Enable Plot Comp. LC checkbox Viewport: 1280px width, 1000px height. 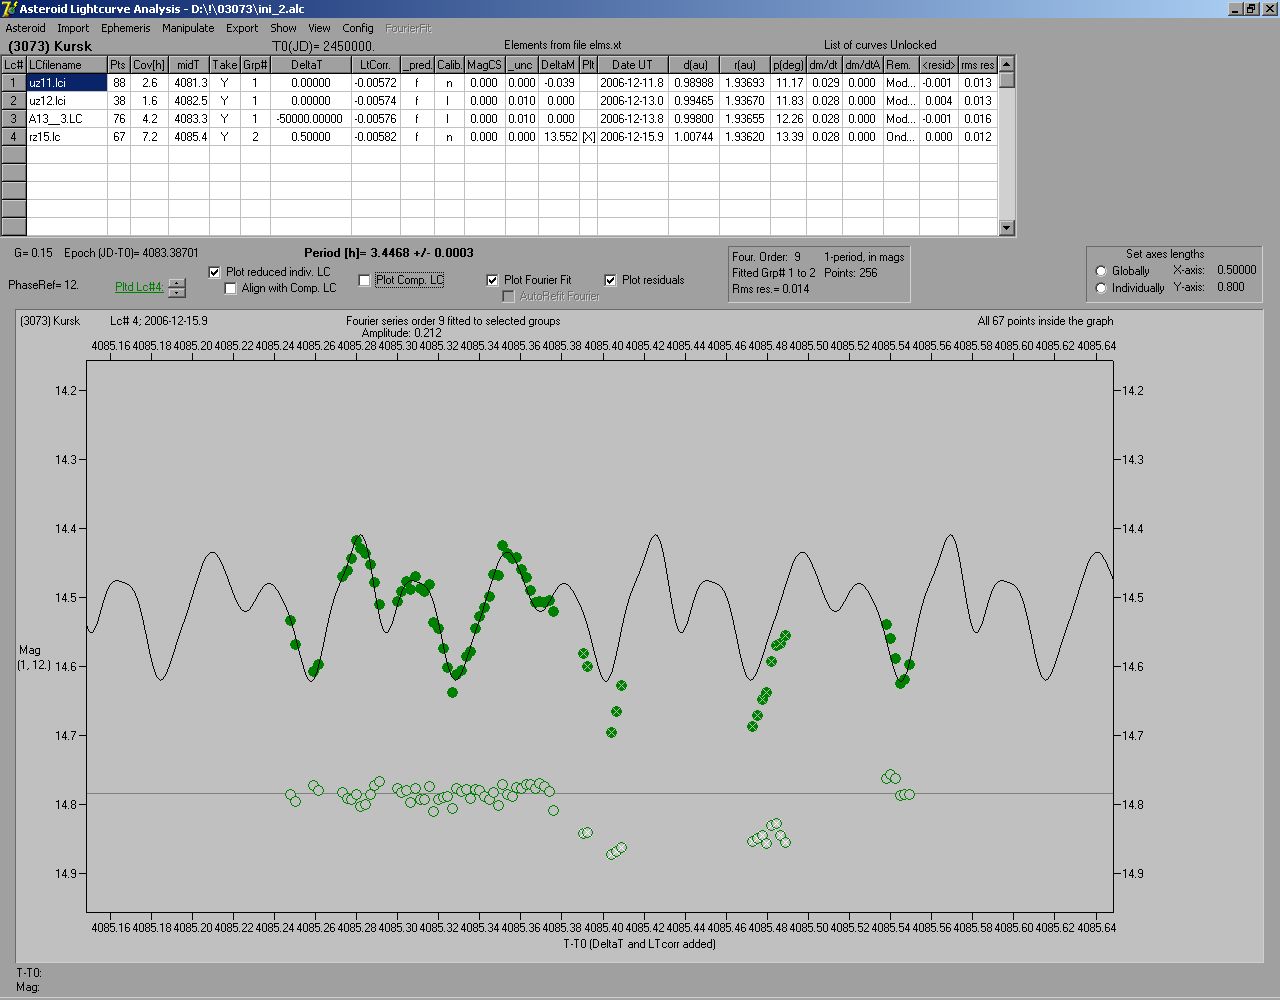(x=364, y=280)
